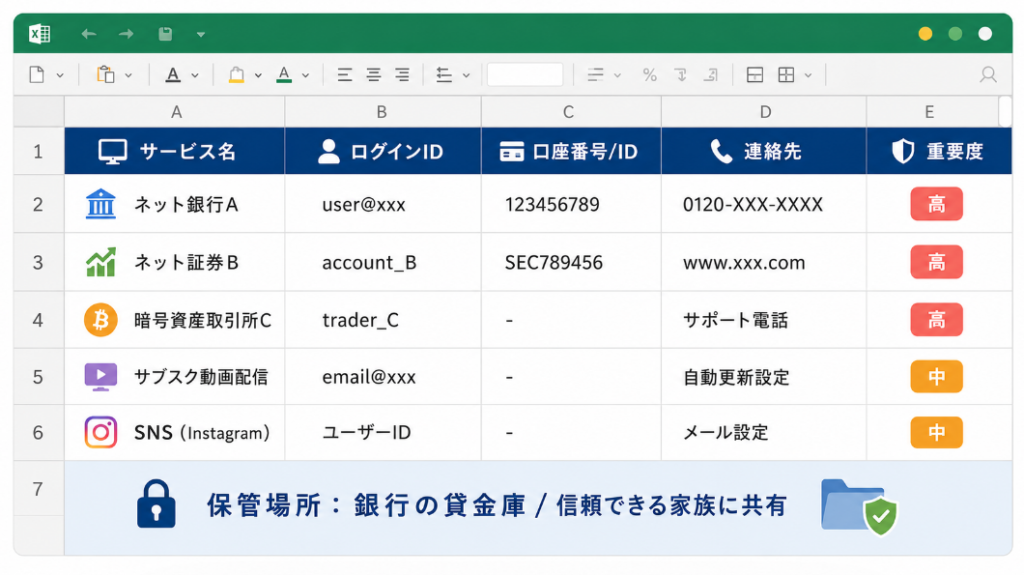Select row 7 header
This screenshot has width=1024, height=575.
click(x=39, y=489)
